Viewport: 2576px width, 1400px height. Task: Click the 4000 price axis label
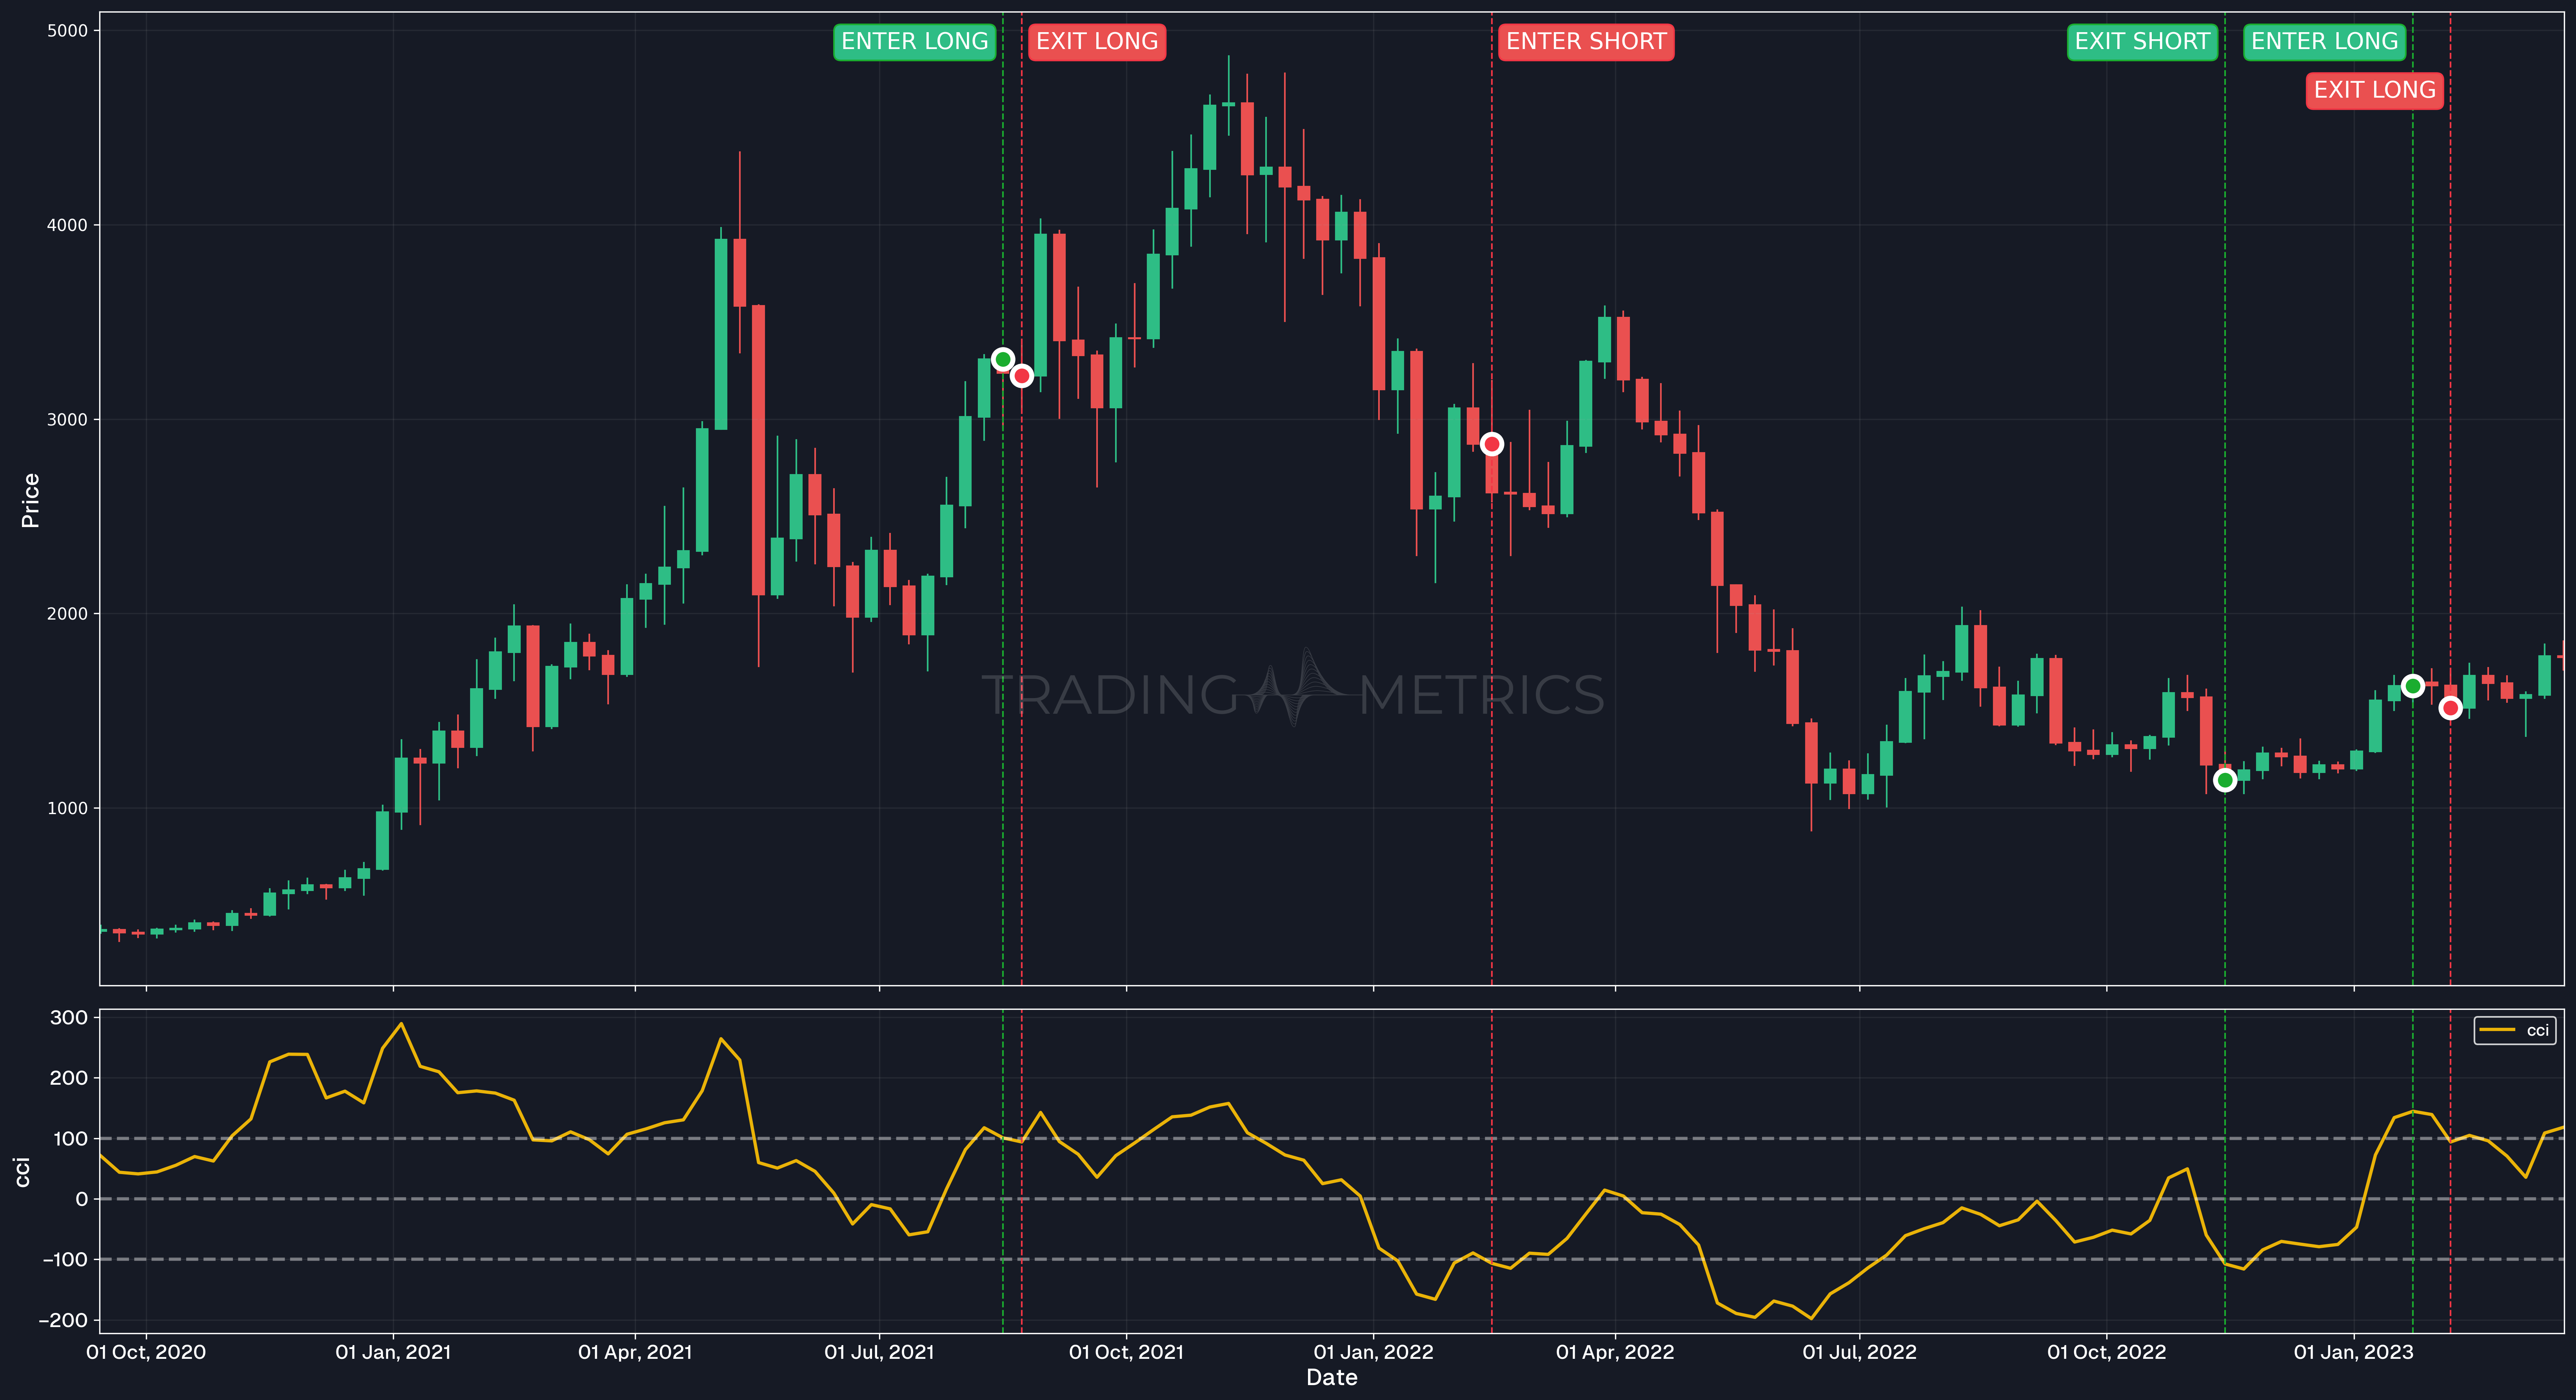[68, 225]
